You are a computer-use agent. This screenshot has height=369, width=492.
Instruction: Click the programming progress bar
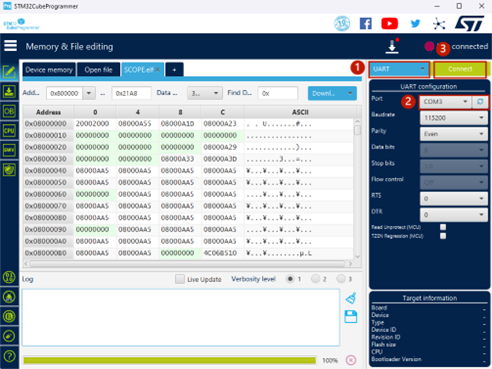pyautogui.click(x=169, y=360)
